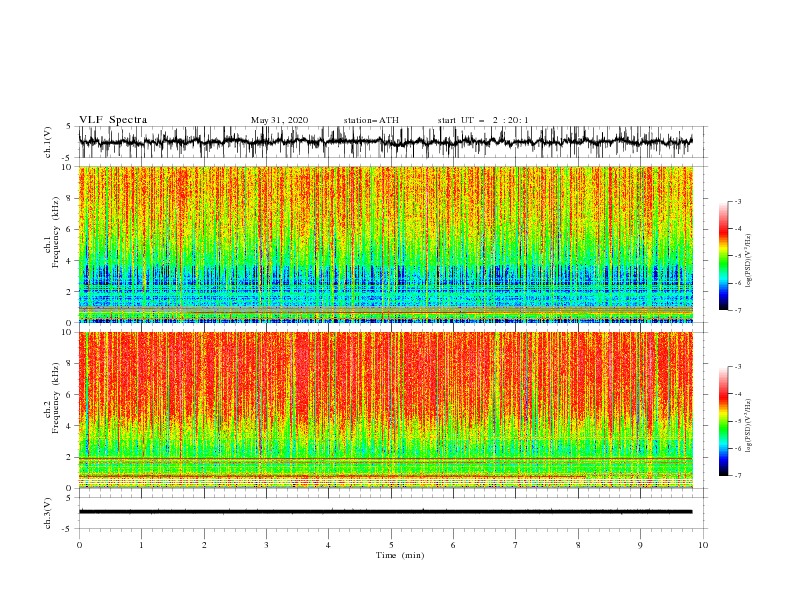Click the "6" kHz tick on ch.1 frequency axis
792x612 pixels.
pos(69,230)
